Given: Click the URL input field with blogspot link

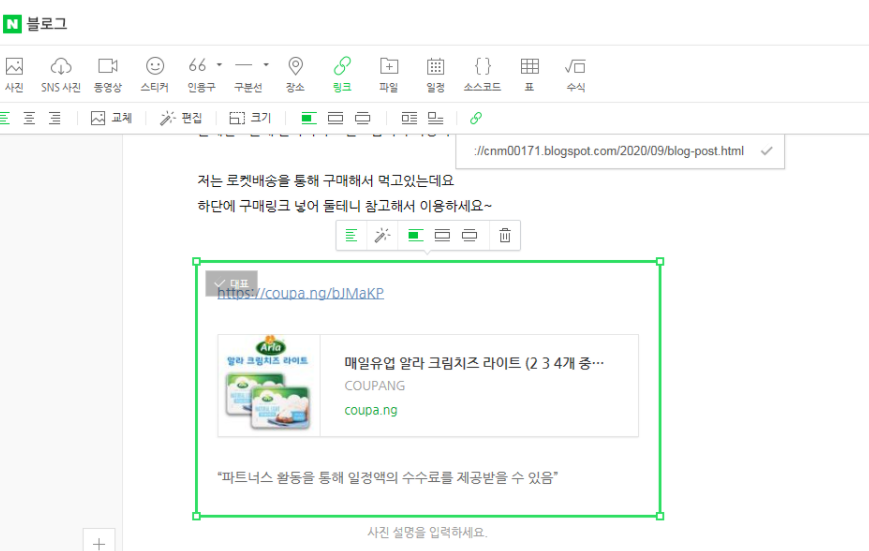Looking at the screenshot, I should pos(609,151).
